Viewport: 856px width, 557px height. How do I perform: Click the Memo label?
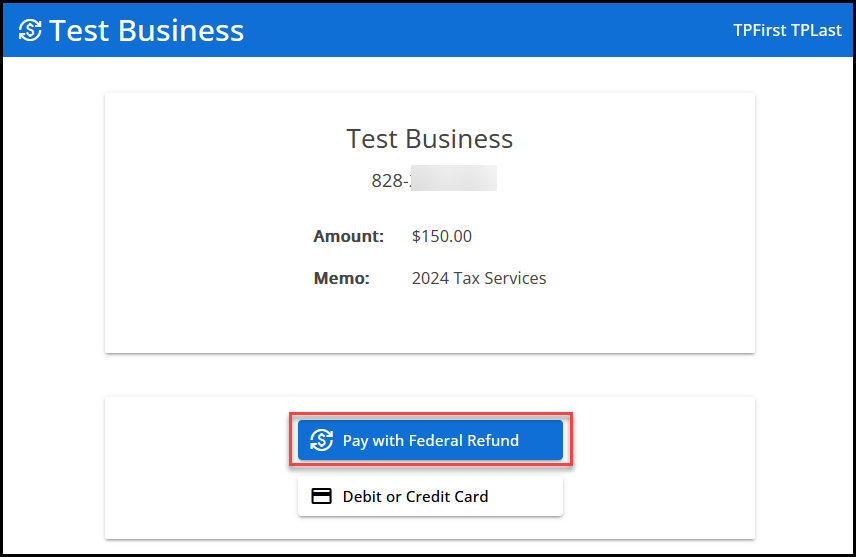point(341,278)
